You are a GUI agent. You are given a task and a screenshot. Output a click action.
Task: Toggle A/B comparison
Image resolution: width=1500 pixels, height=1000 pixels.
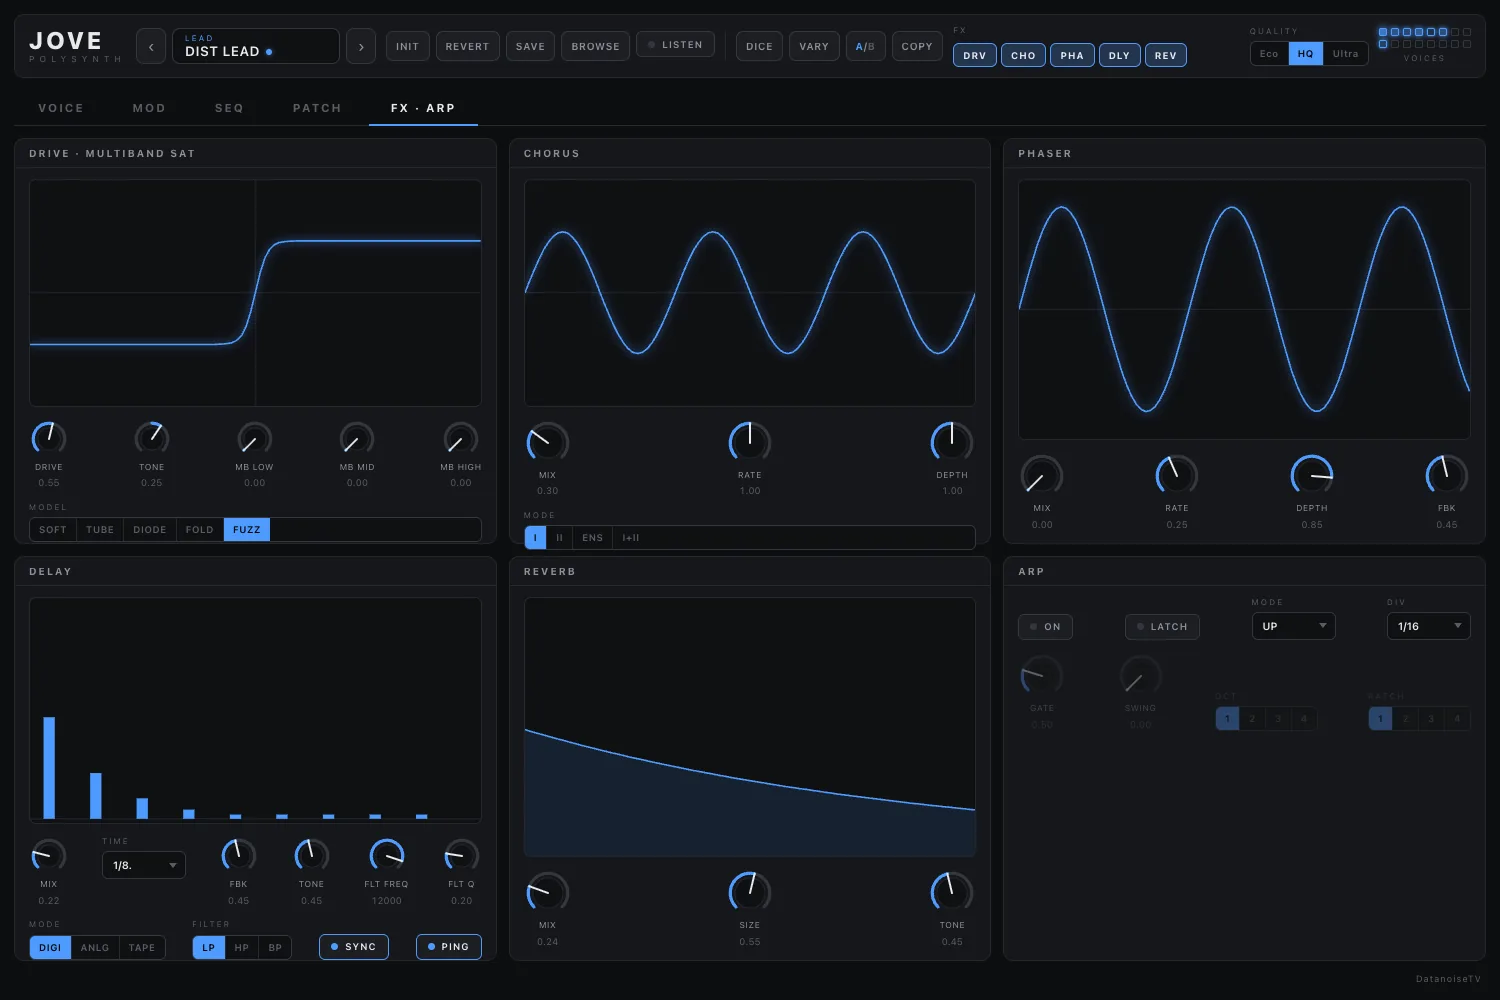click(x=865, y=46)
